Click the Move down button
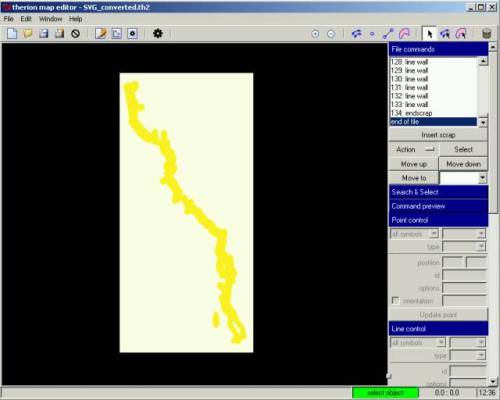The height and width of the screenshot is (400, 500). click(x=463, y=164)
